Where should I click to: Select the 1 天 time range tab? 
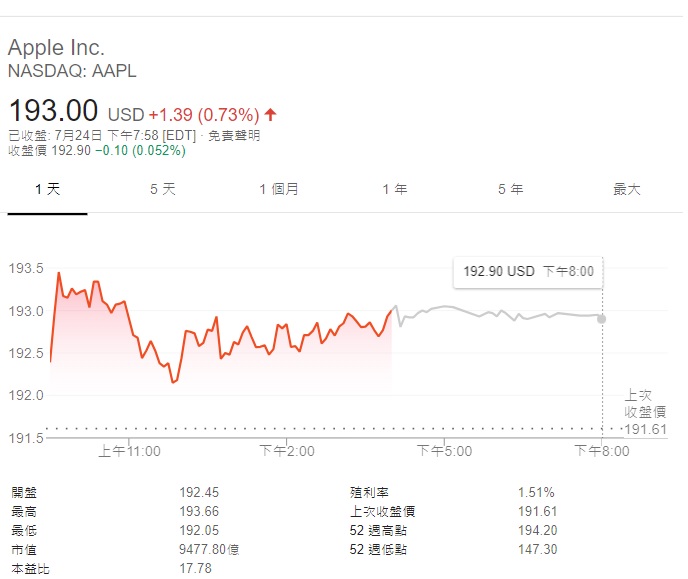pyautogui.click(x=47, y=189)
